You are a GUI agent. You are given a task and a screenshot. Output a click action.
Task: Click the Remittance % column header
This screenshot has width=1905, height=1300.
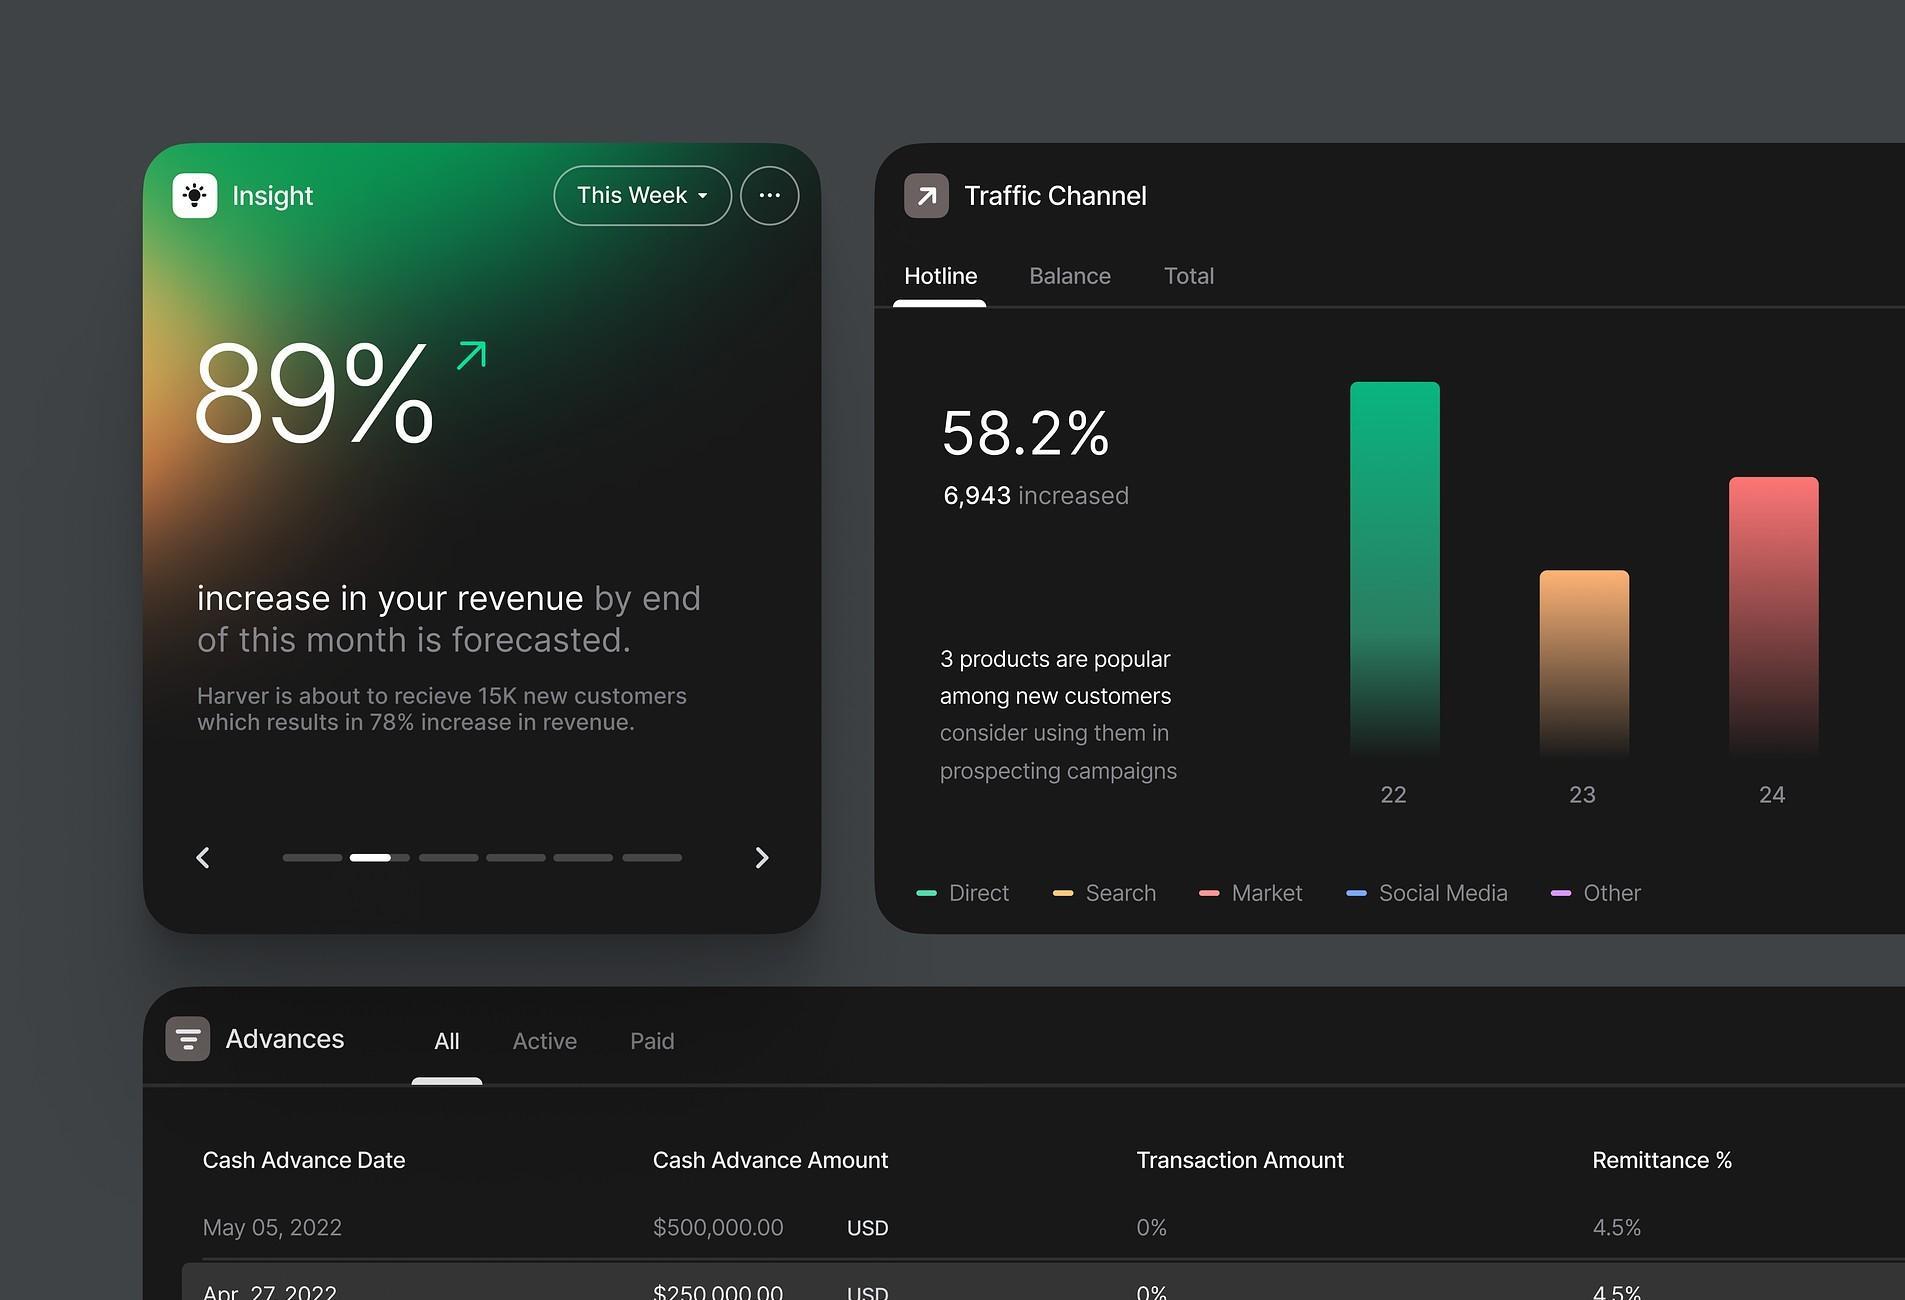pyautogui.click(x=1662, y=1160)
